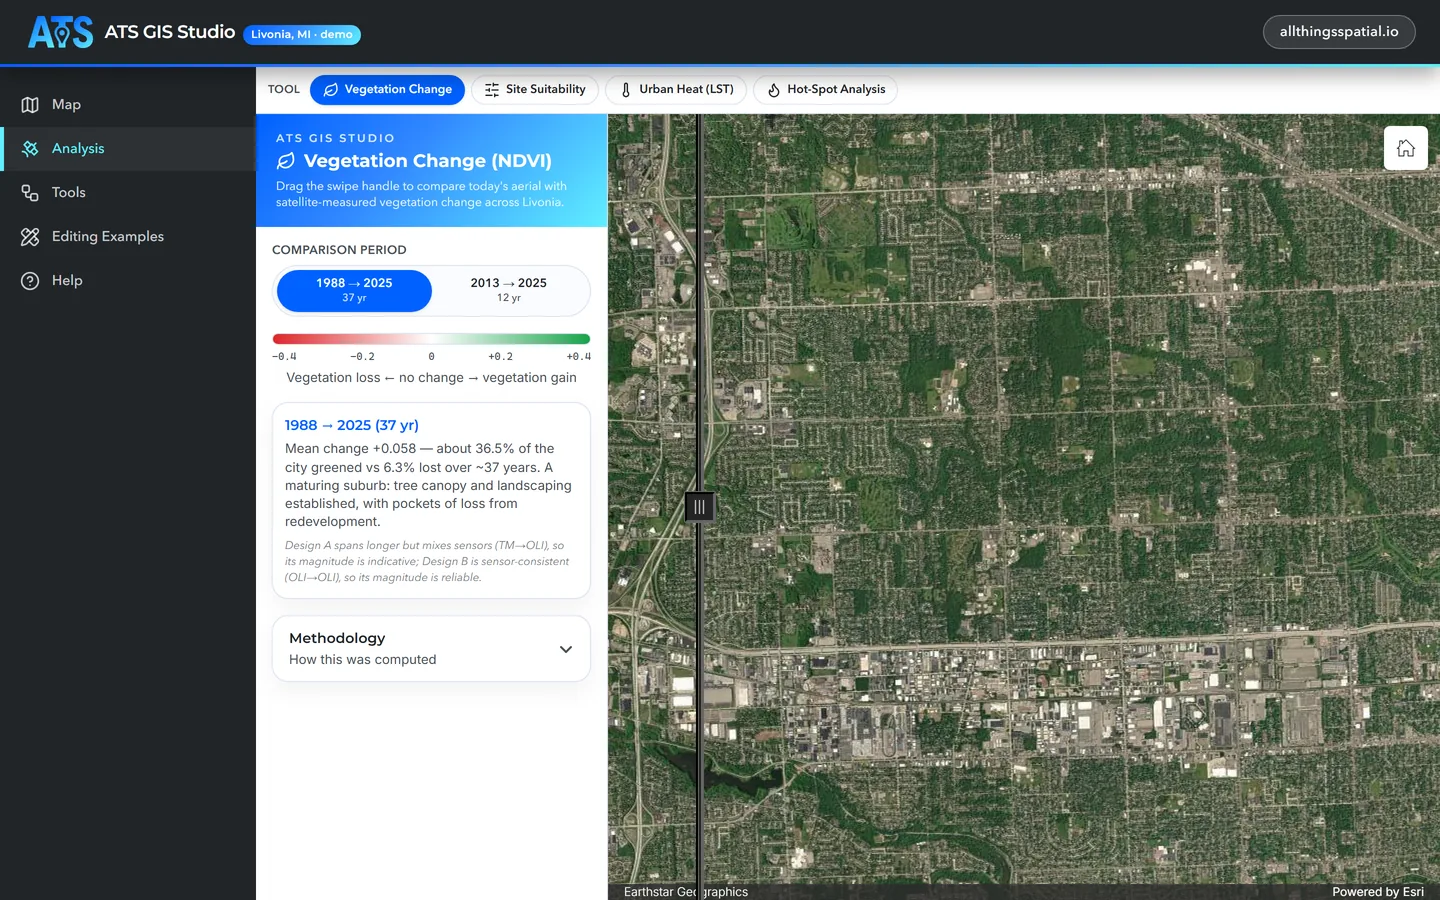Image resolution: width=1440 pixels, height=900 pixels.
Task: Click the 'ATS GIS Studio' title text
Action: (x=170, y=32)
